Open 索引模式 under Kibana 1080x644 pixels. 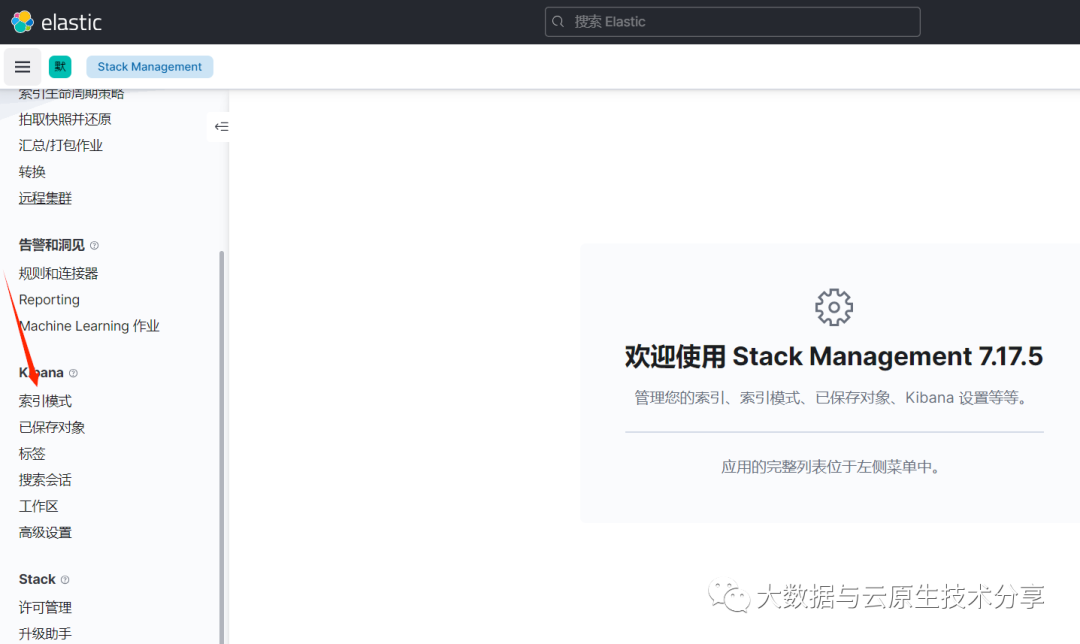(x=45, y=401)
